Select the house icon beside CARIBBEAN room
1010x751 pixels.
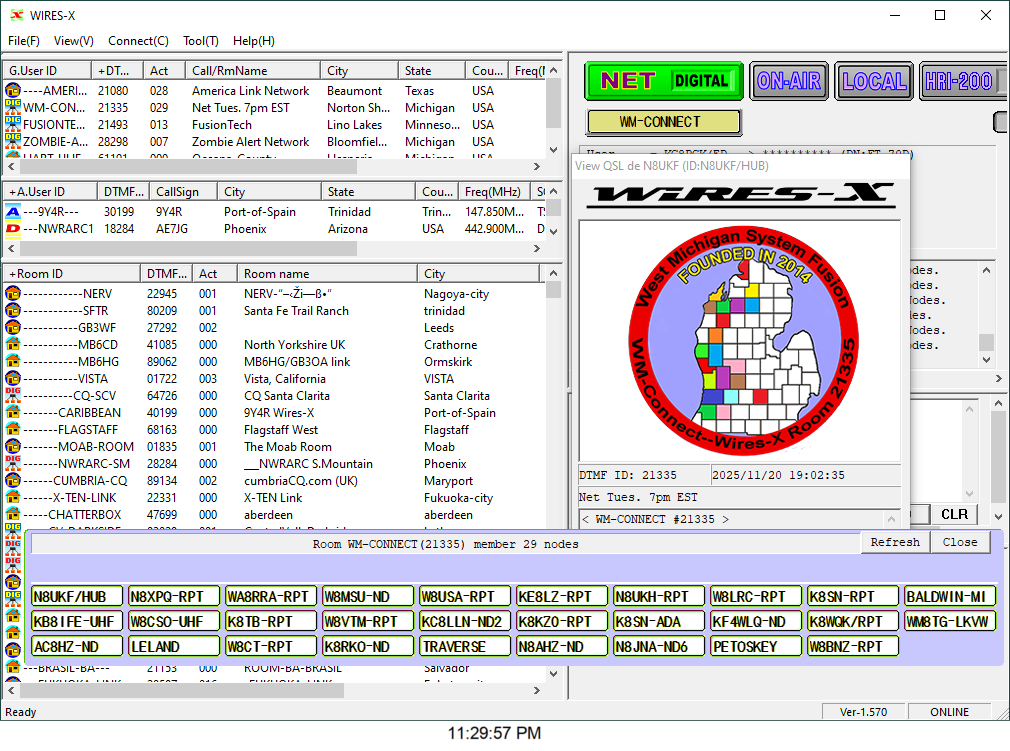pos(13,413)
